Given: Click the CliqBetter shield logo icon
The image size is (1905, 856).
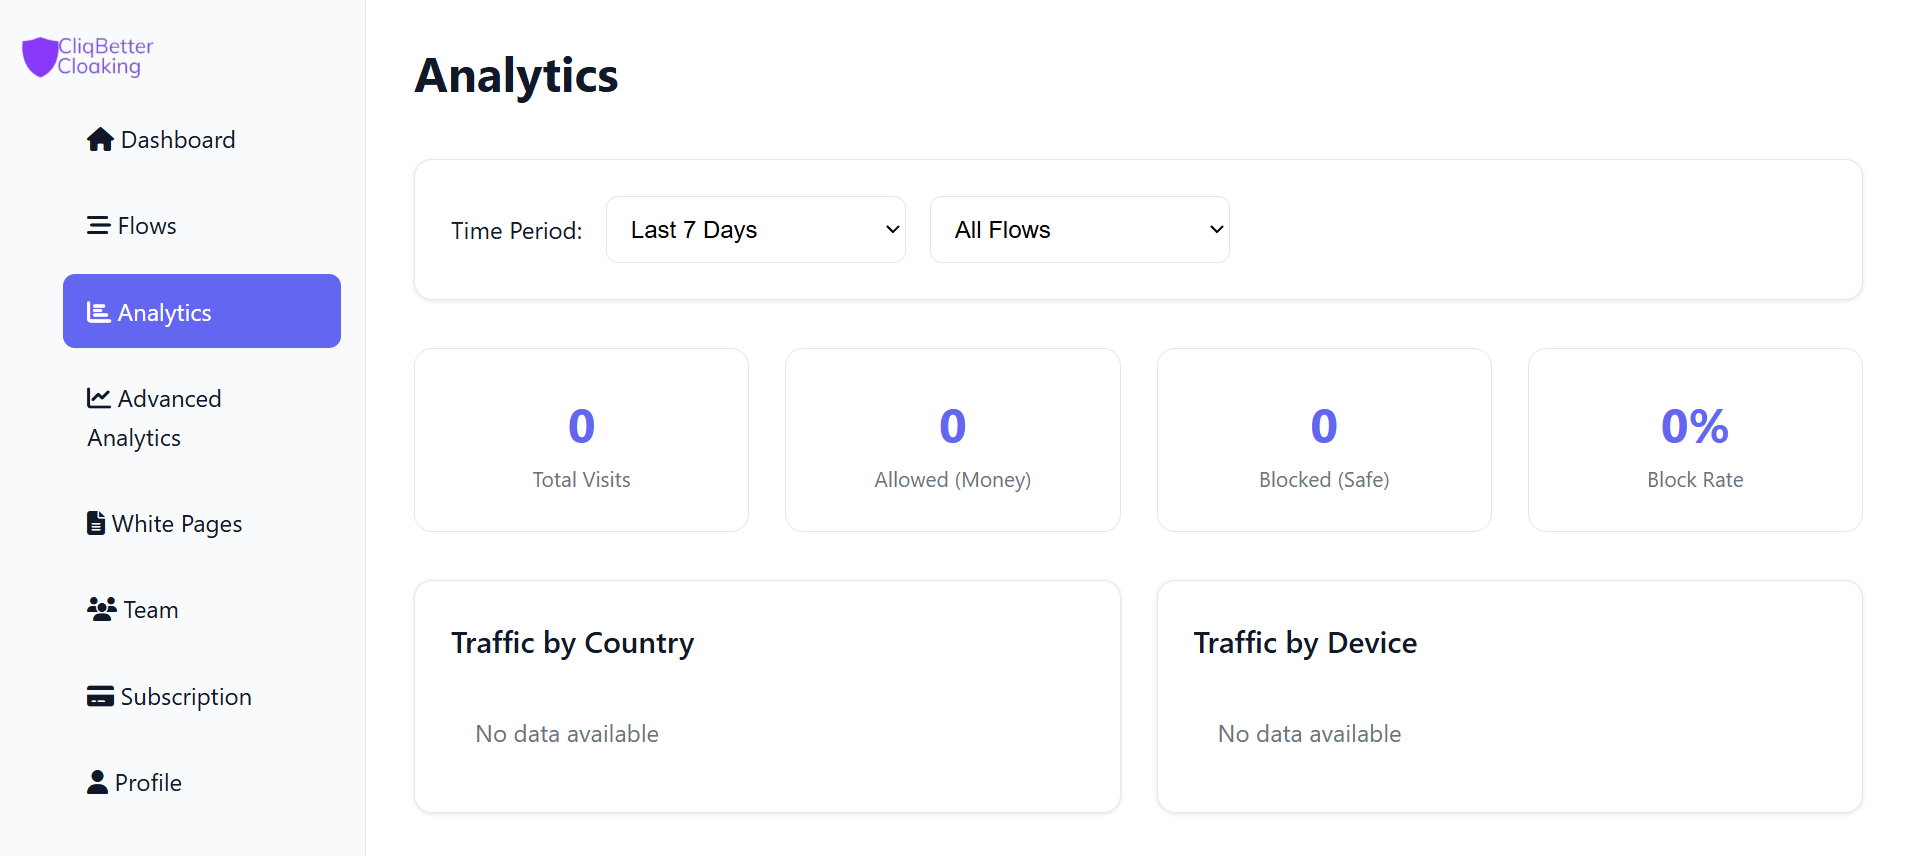Looking at the screenshot, I should [x=40, y=57].
